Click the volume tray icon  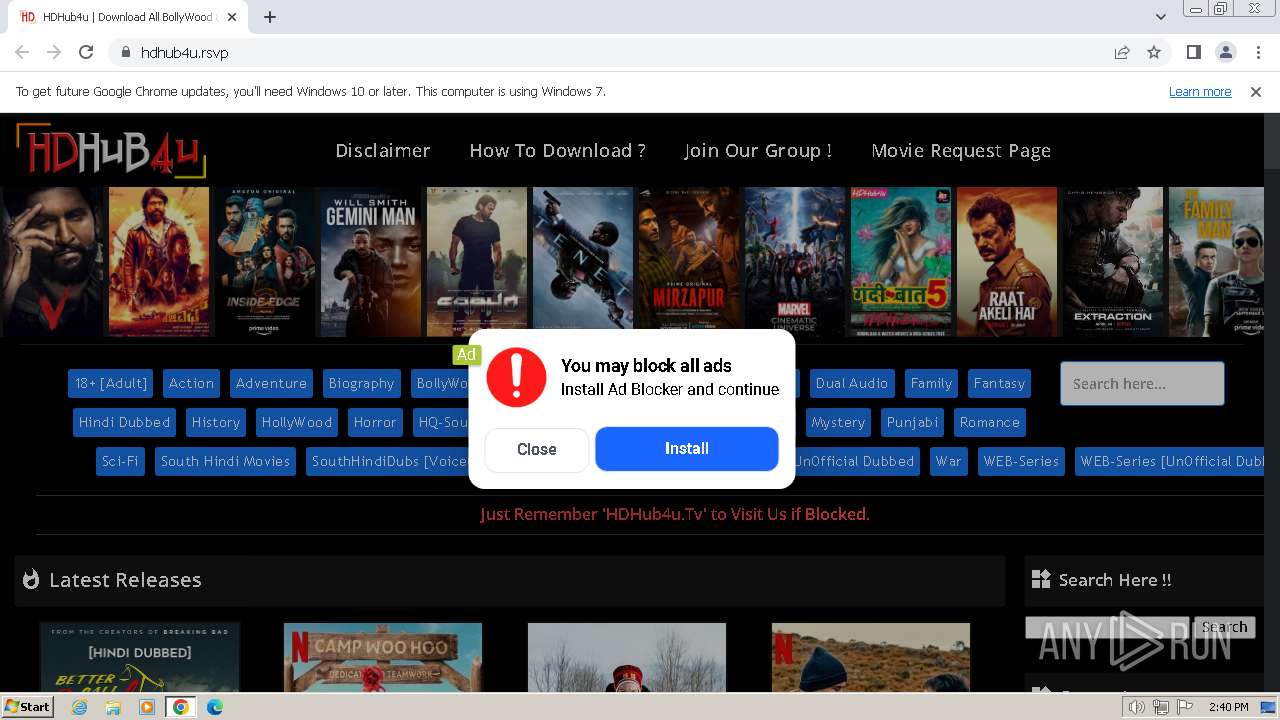point(1137,707)
